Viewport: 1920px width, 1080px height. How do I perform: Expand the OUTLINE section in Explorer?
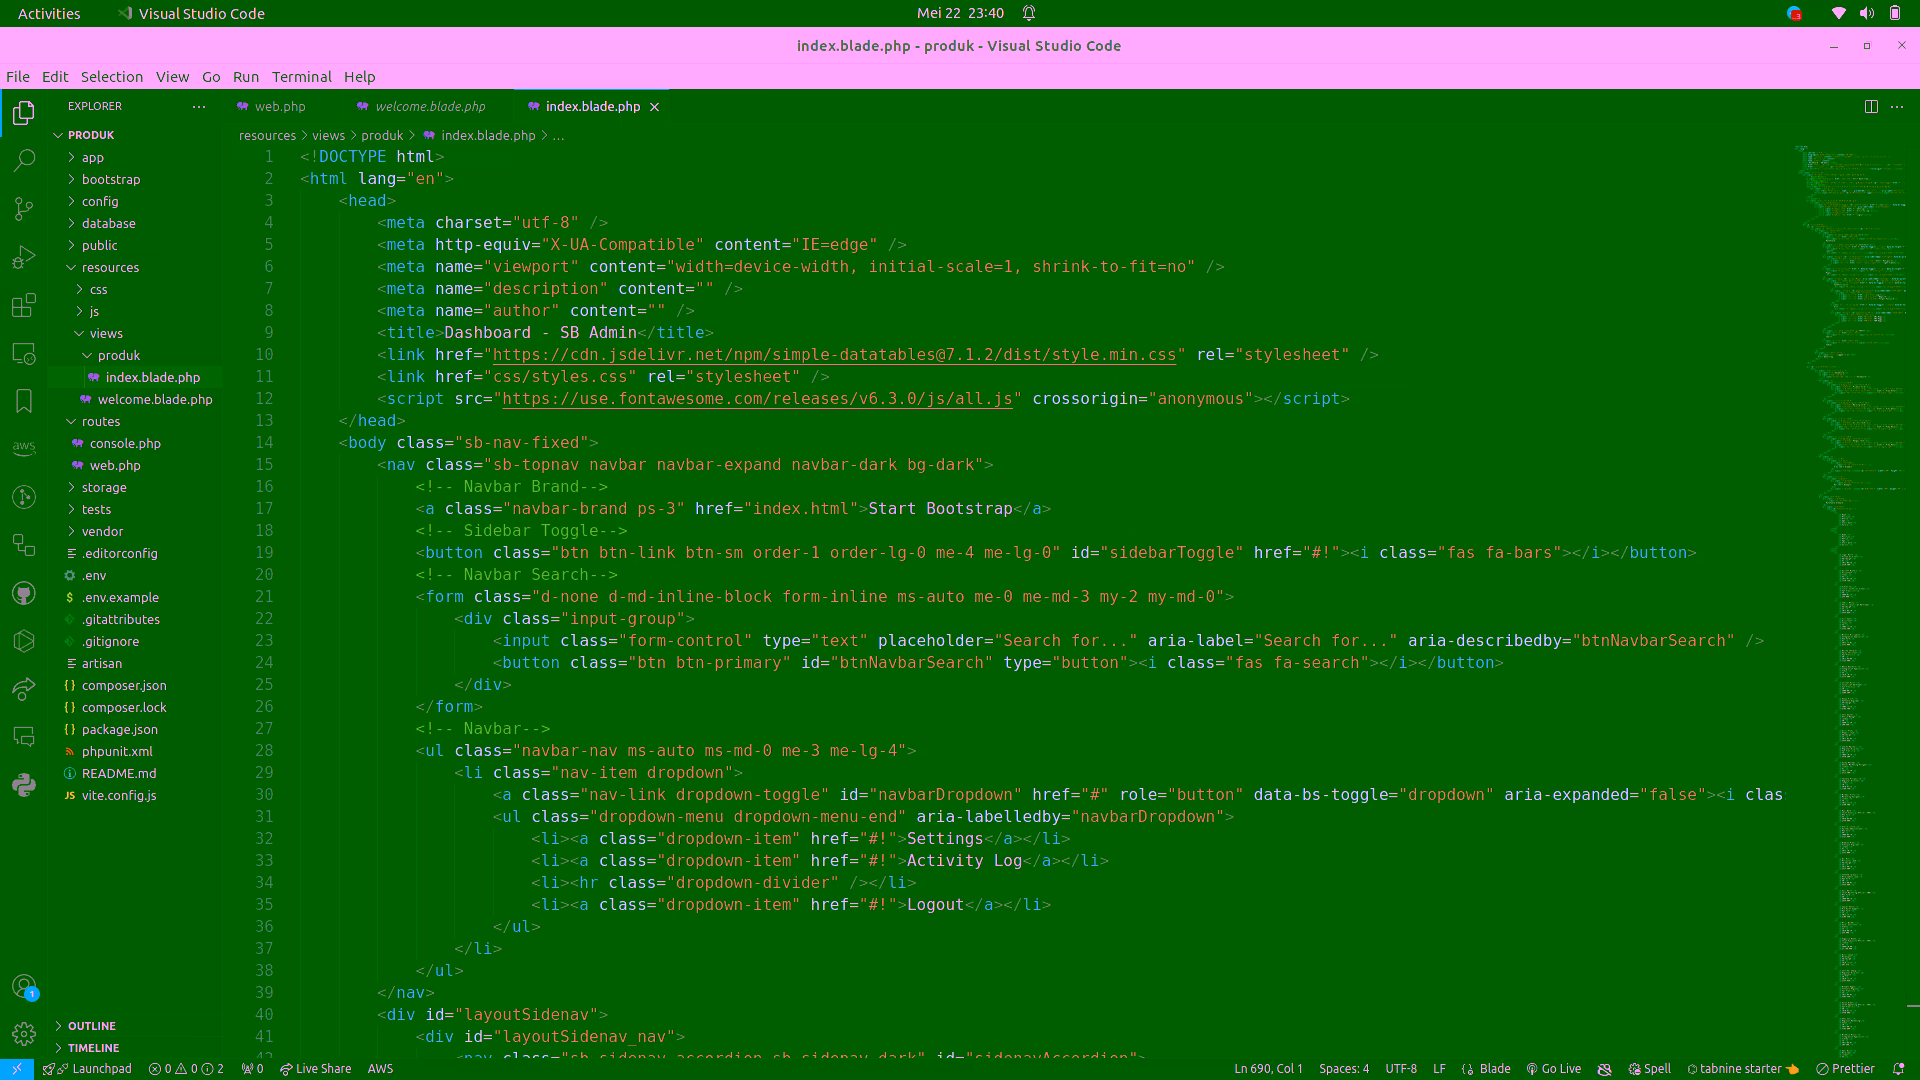click(90, 1025)
